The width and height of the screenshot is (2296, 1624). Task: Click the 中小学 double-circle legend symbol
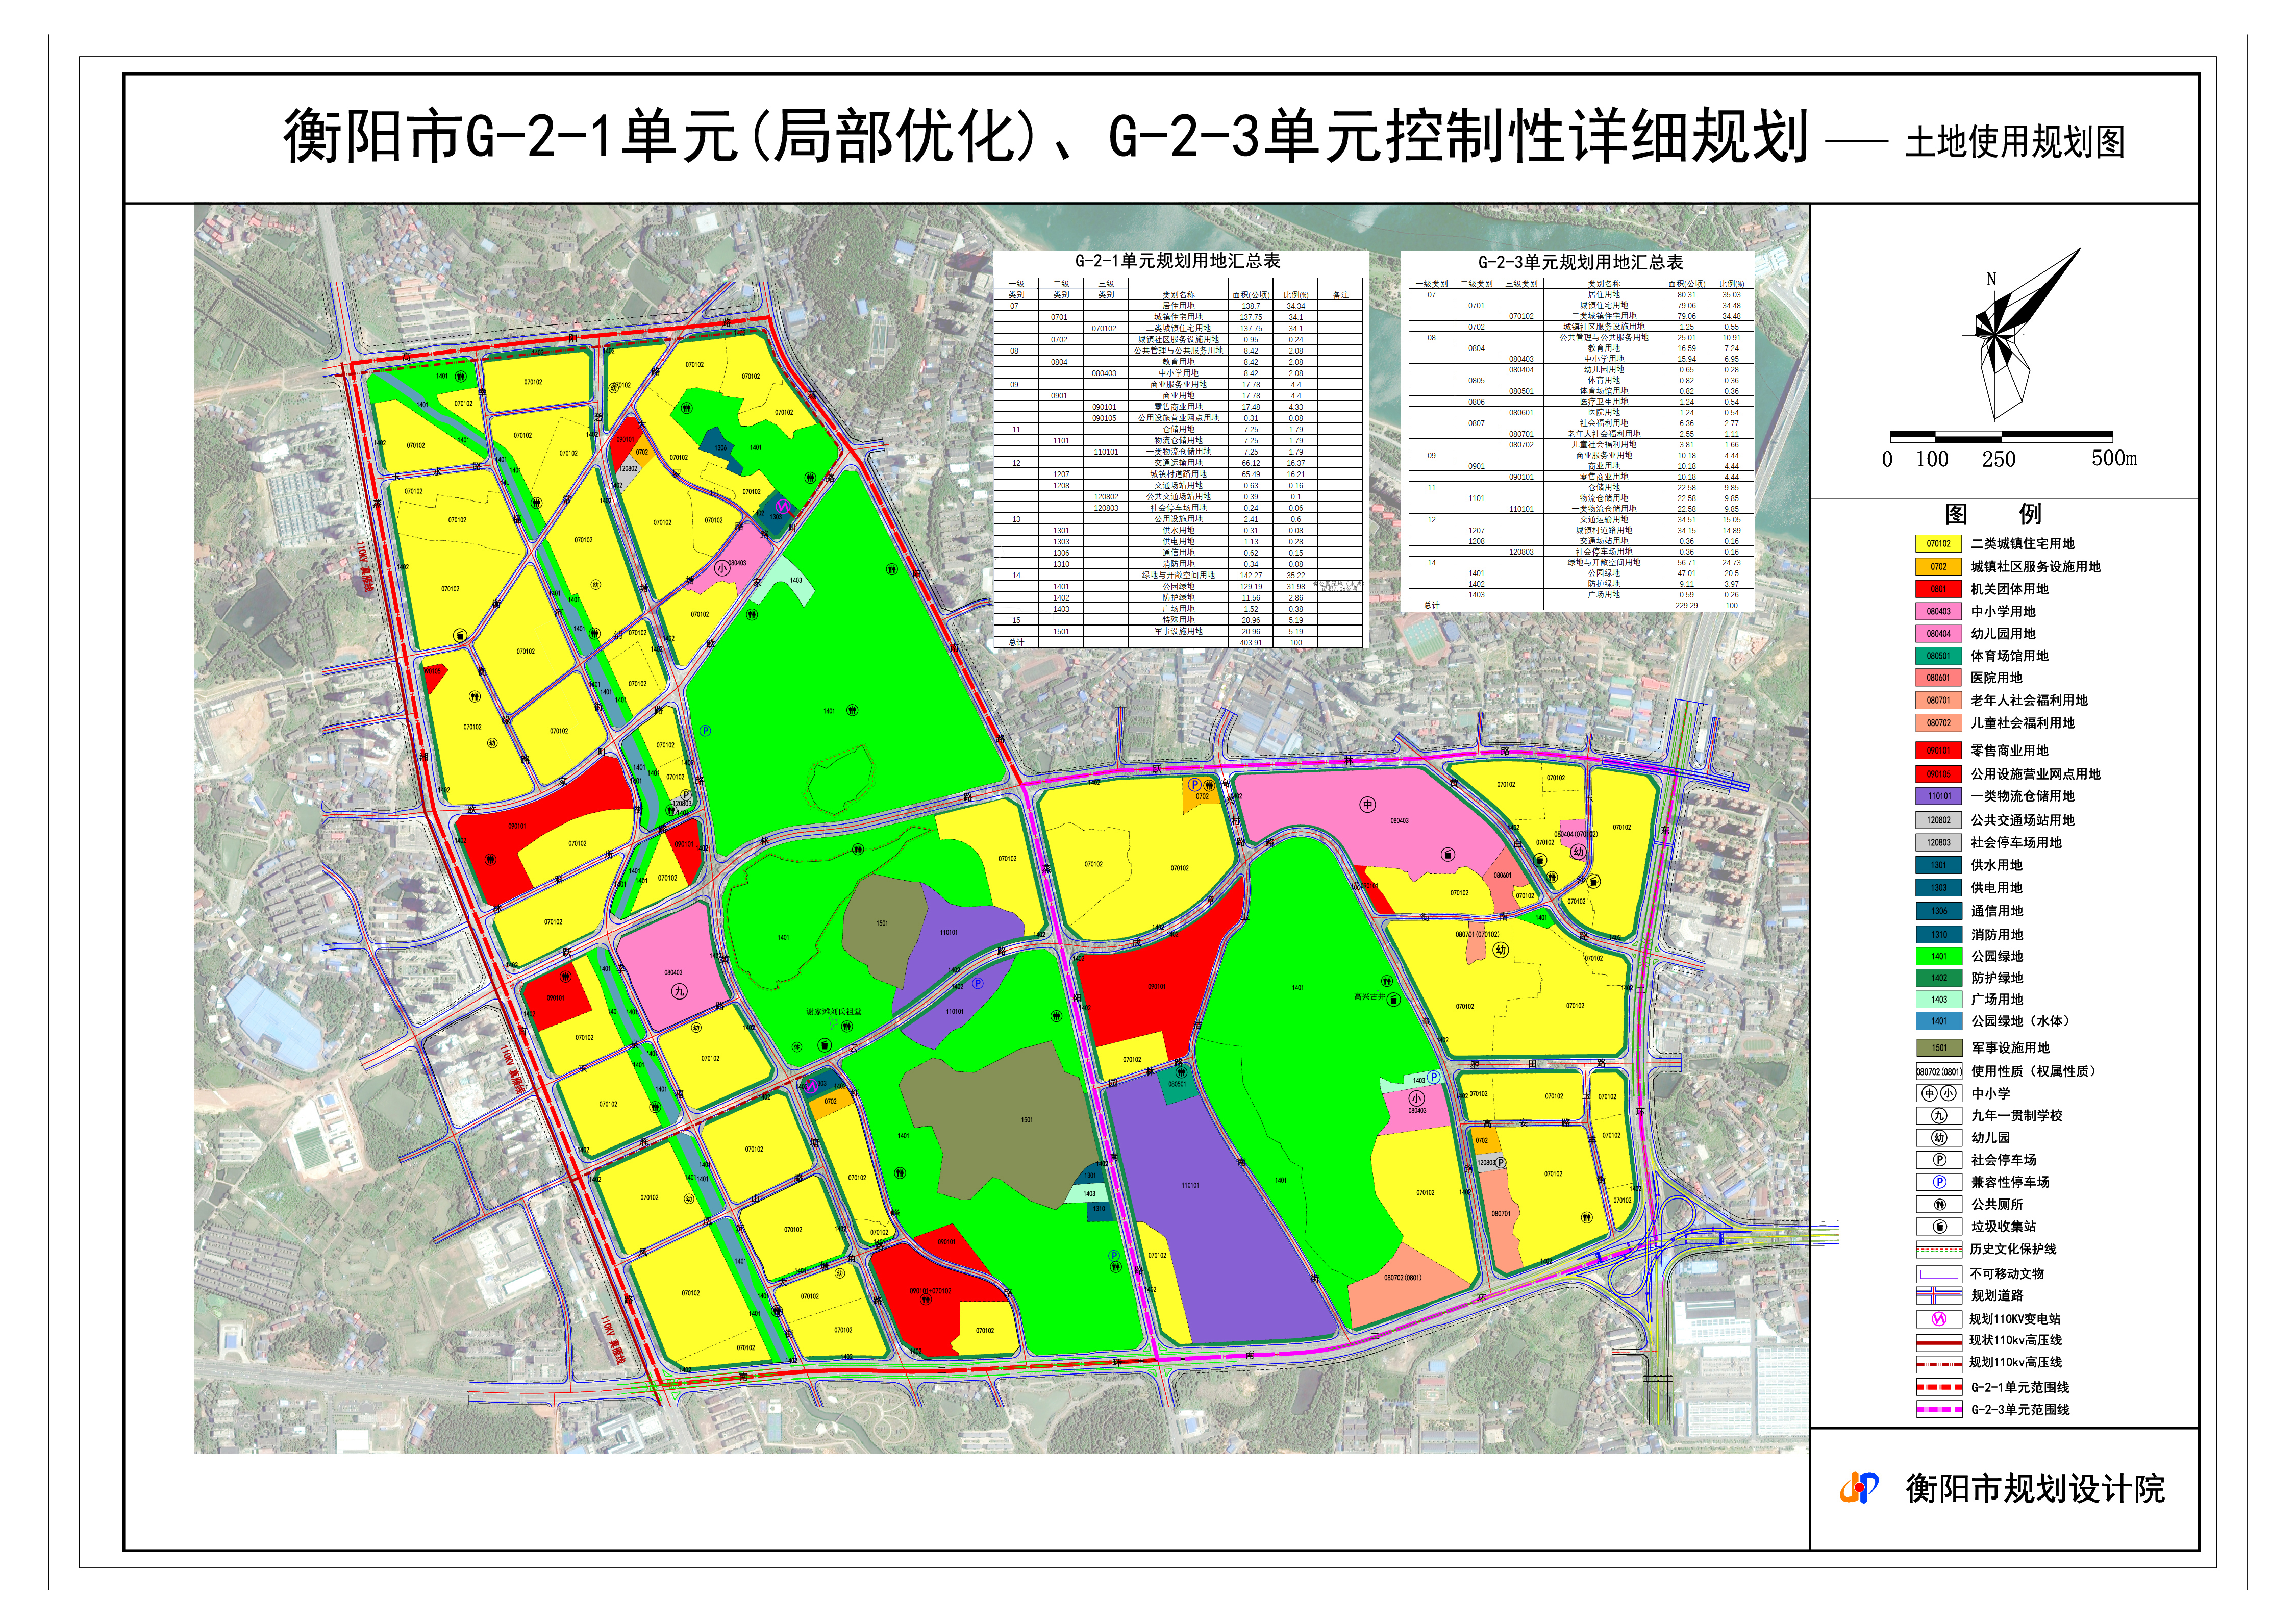coord(1939,1094)
